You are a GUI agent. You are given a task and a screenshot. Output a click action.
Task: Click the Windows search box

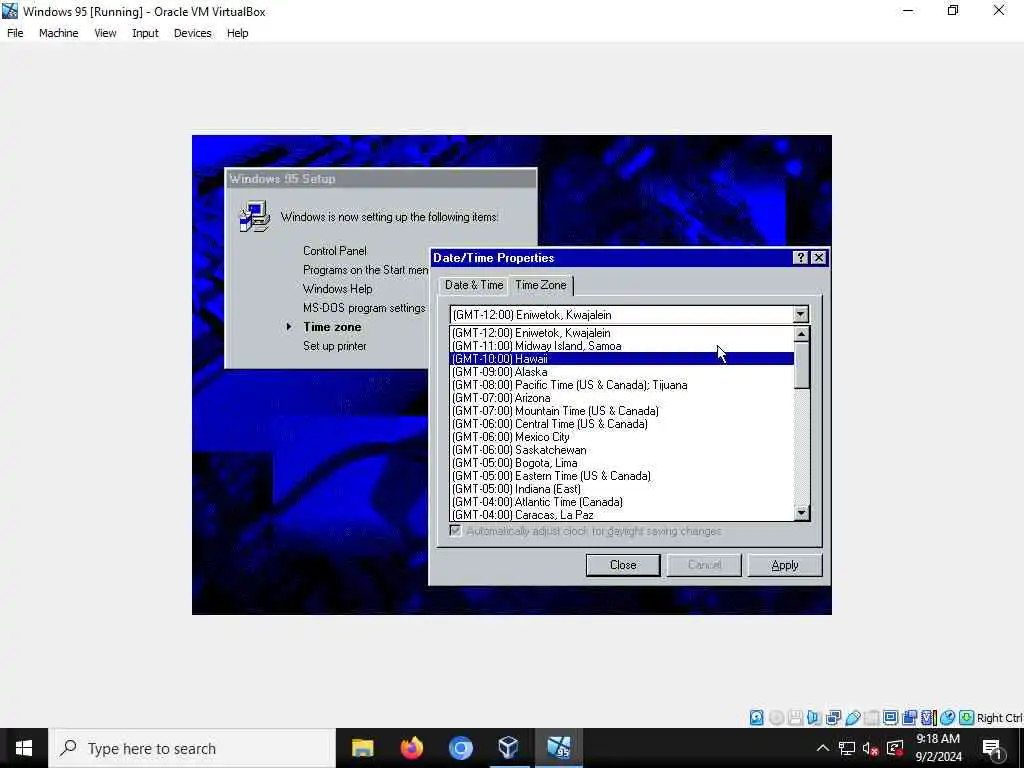[x=193, y=748]
